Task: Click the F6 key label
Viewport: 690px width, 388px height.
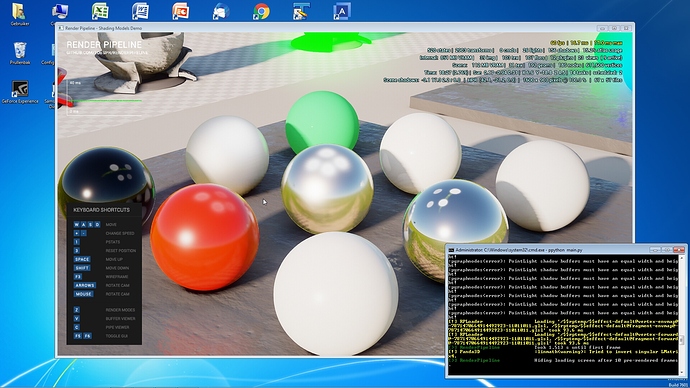Action: pyautogui.click(x=87, y=336)
